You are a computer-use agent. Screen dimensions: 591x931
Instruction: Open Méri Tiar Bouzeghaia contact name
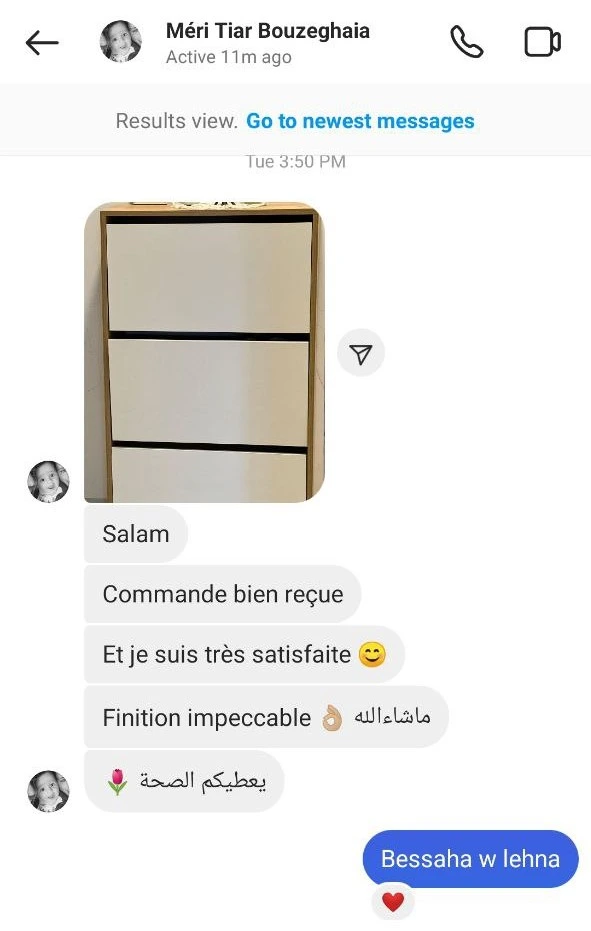pos(268,31)
